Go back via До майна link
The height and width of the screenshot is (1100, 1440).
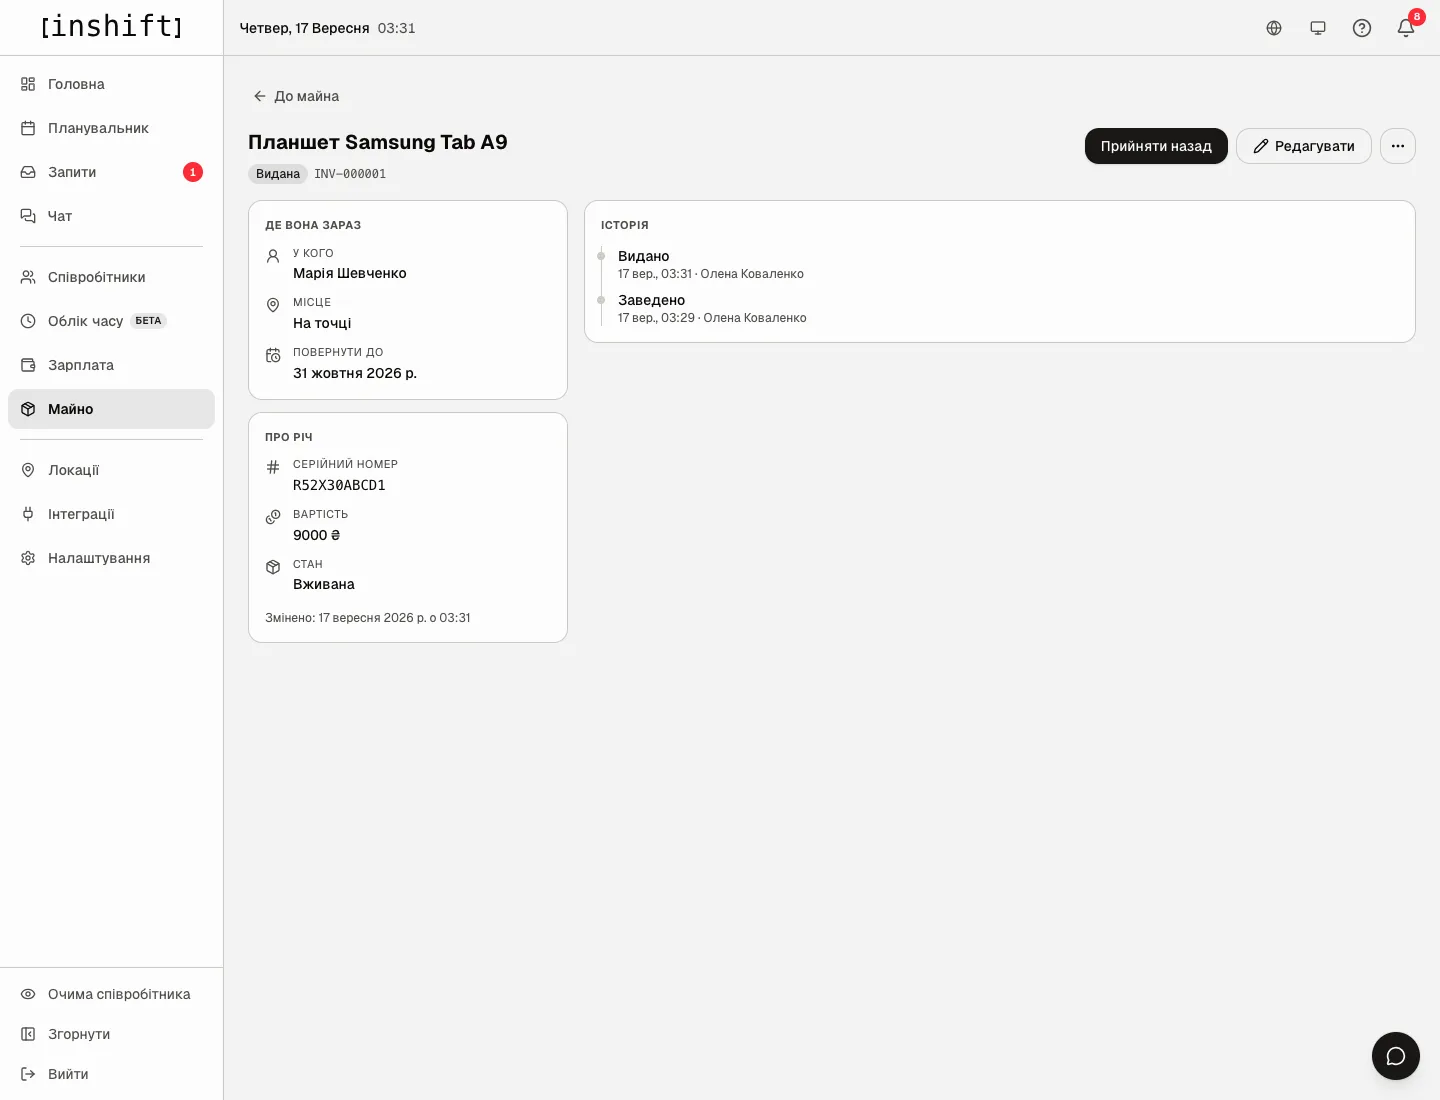pos(296,96)
